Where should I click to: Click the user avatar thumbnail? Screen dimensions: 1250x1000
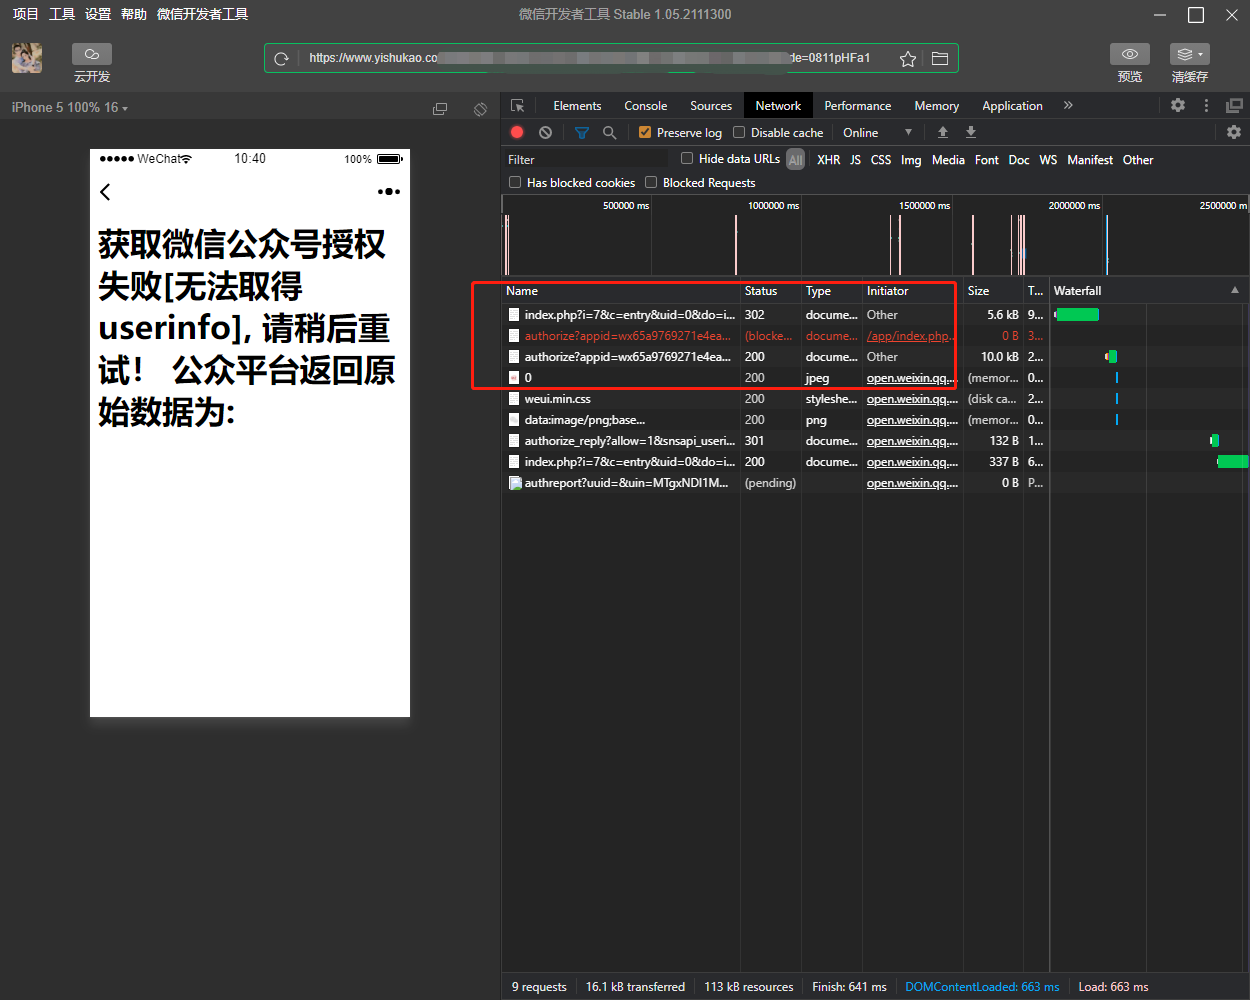(x=27, y=58)
